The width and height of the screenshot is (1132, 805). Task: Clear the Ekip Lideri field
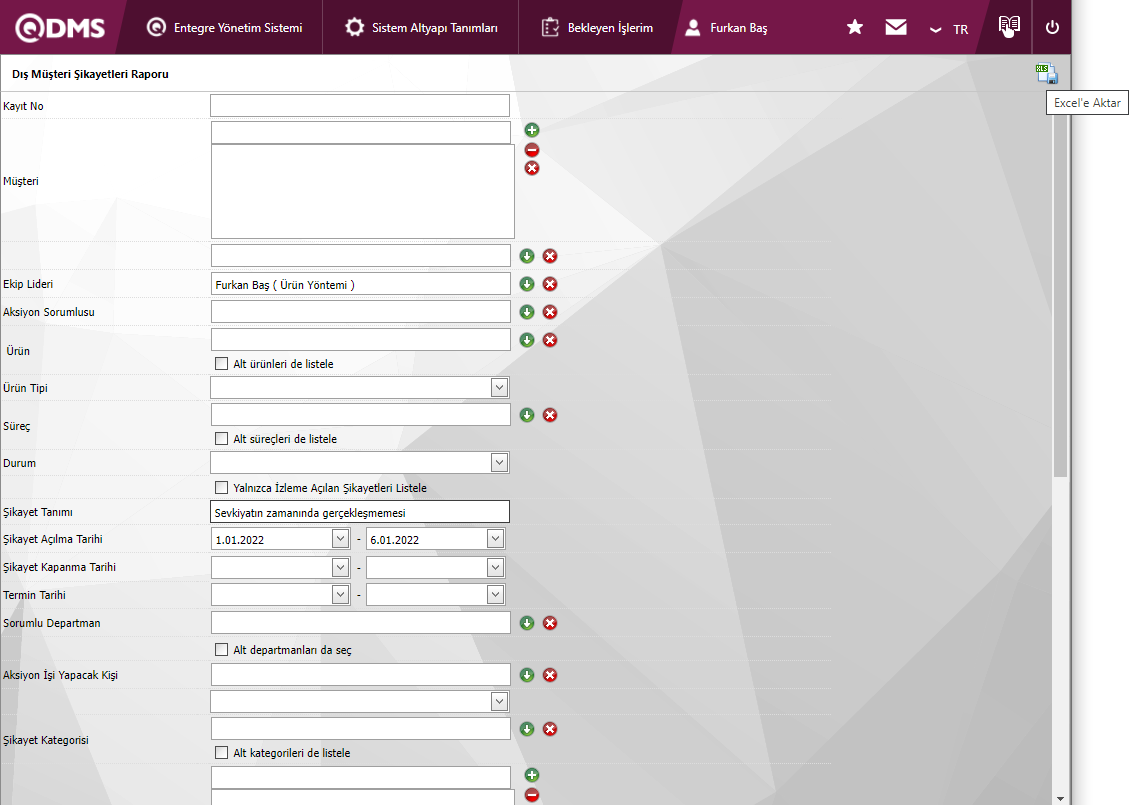pos(550,284)
